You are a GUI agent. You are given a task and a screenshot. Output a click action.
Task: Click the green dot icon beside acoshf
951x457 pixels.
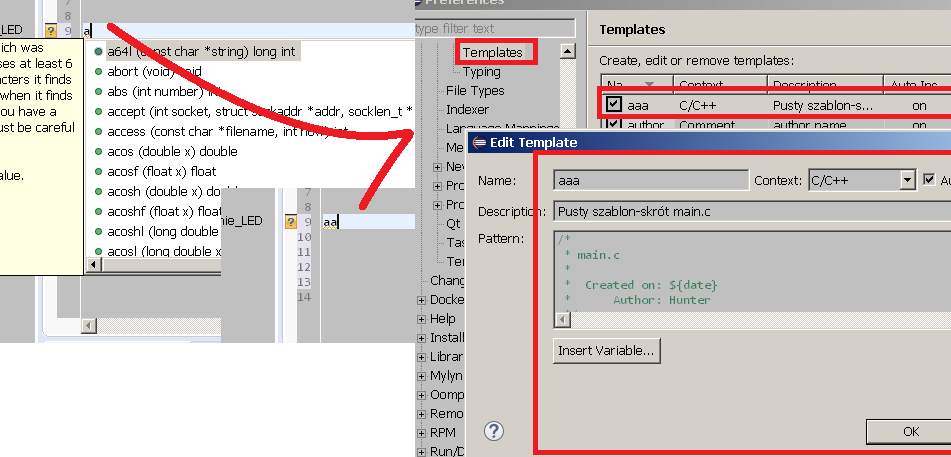98,212
